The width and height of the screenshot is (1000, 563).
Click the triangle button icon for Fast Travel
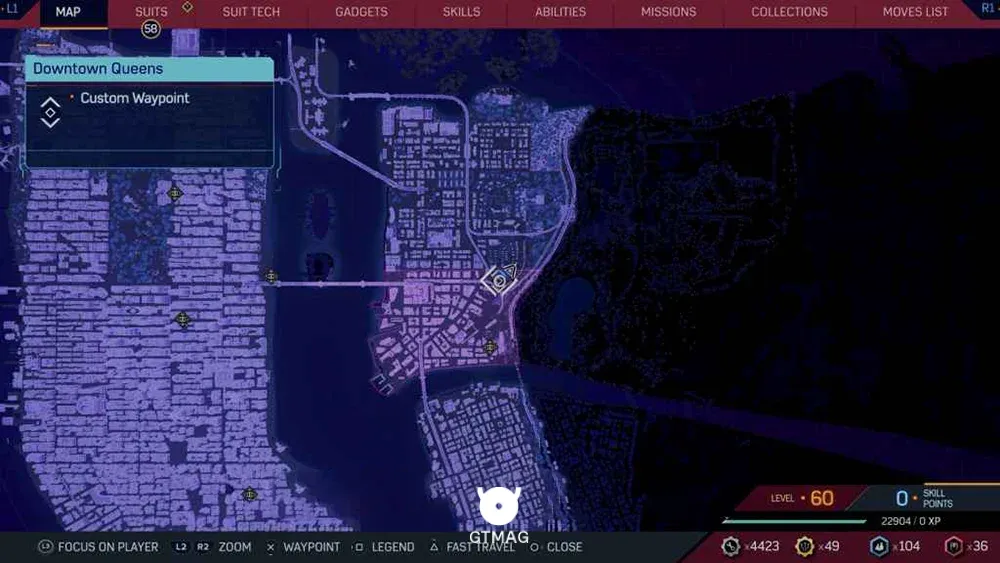[434, 547]
